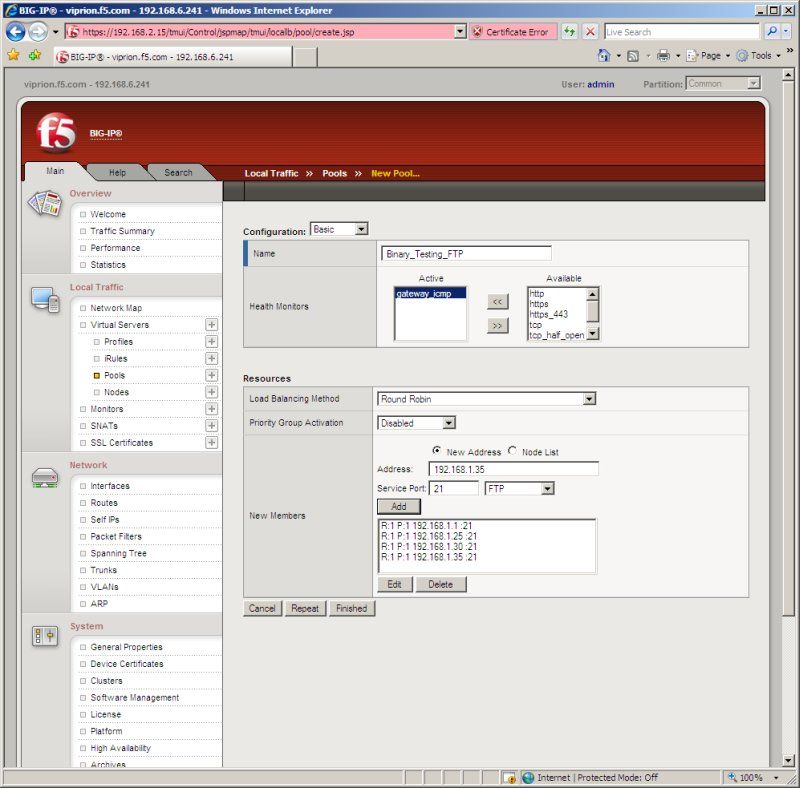Open the Partition Common dropdown
Image resolution: width=800 pixels, height=788 pixels.
[723, 83]
